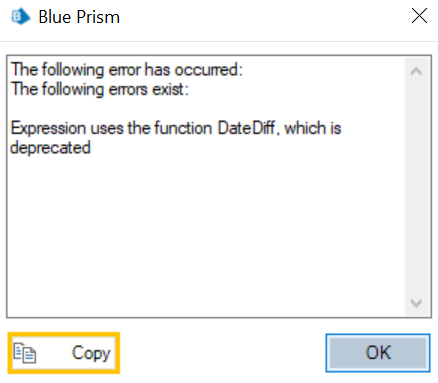Close the Blue Prism error dialog
Screen dimensions: 438x383
[x=419, y=16]
